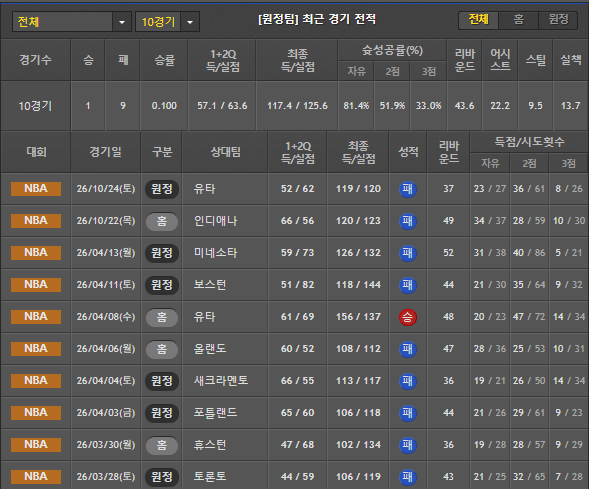Click the 상대팀 column header
The image size is (589, 489).
225,152
